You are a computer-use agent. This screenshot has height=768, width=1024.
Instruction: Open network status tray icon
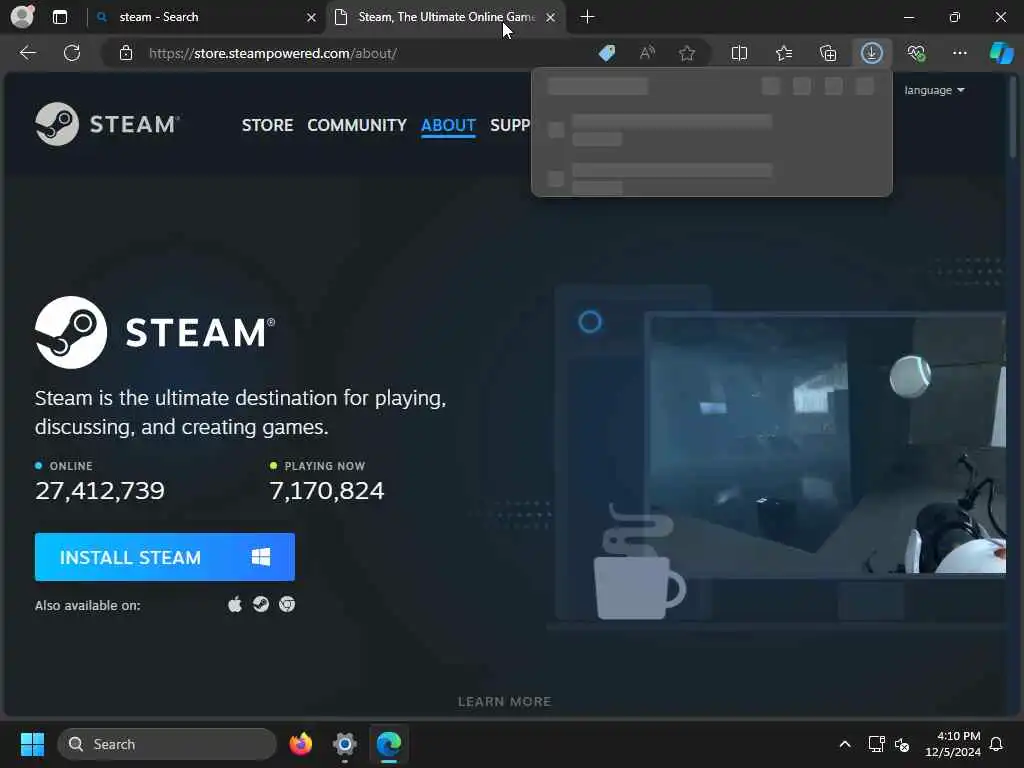[x=876, y=744]
